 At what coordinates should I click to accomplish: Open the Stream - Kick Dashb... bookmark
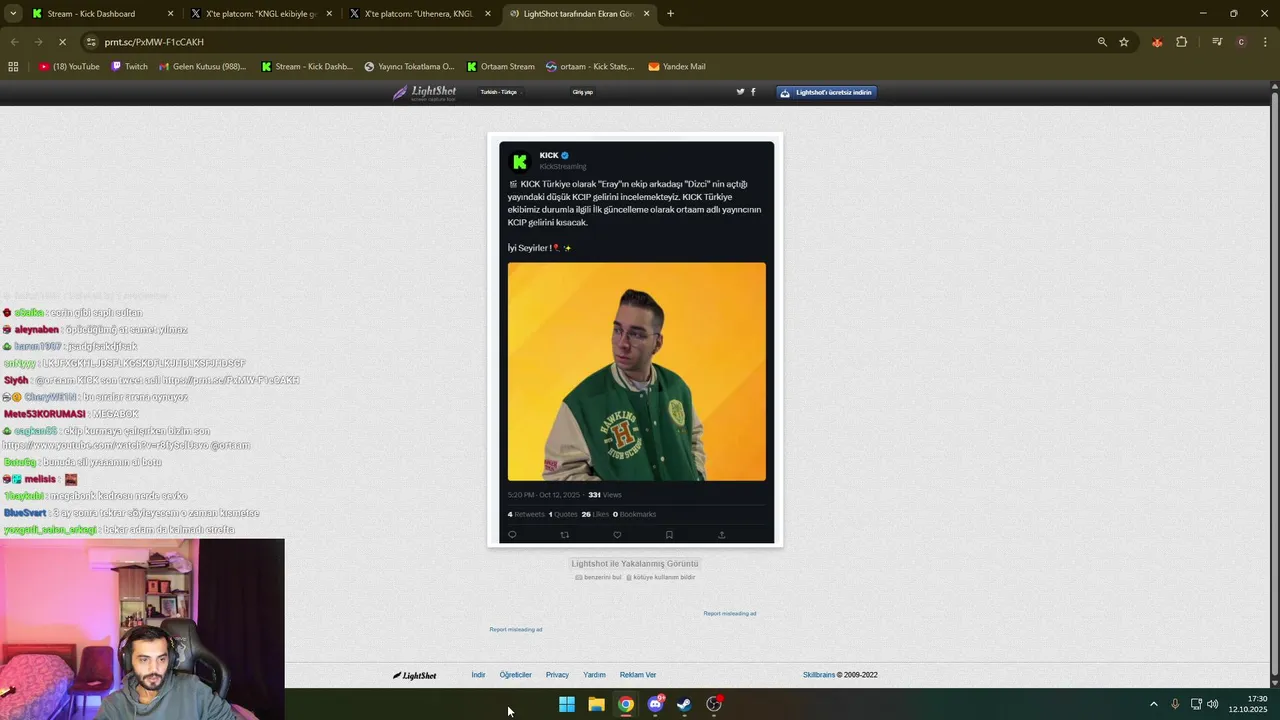tap(307, 67)
